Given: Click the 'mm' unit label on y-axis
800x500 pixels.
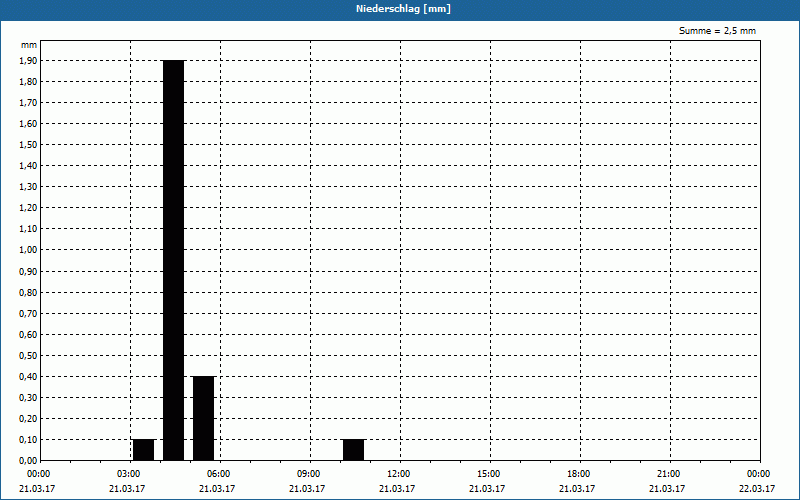Looking at the screenshot, I should click(x=29, y=45).
